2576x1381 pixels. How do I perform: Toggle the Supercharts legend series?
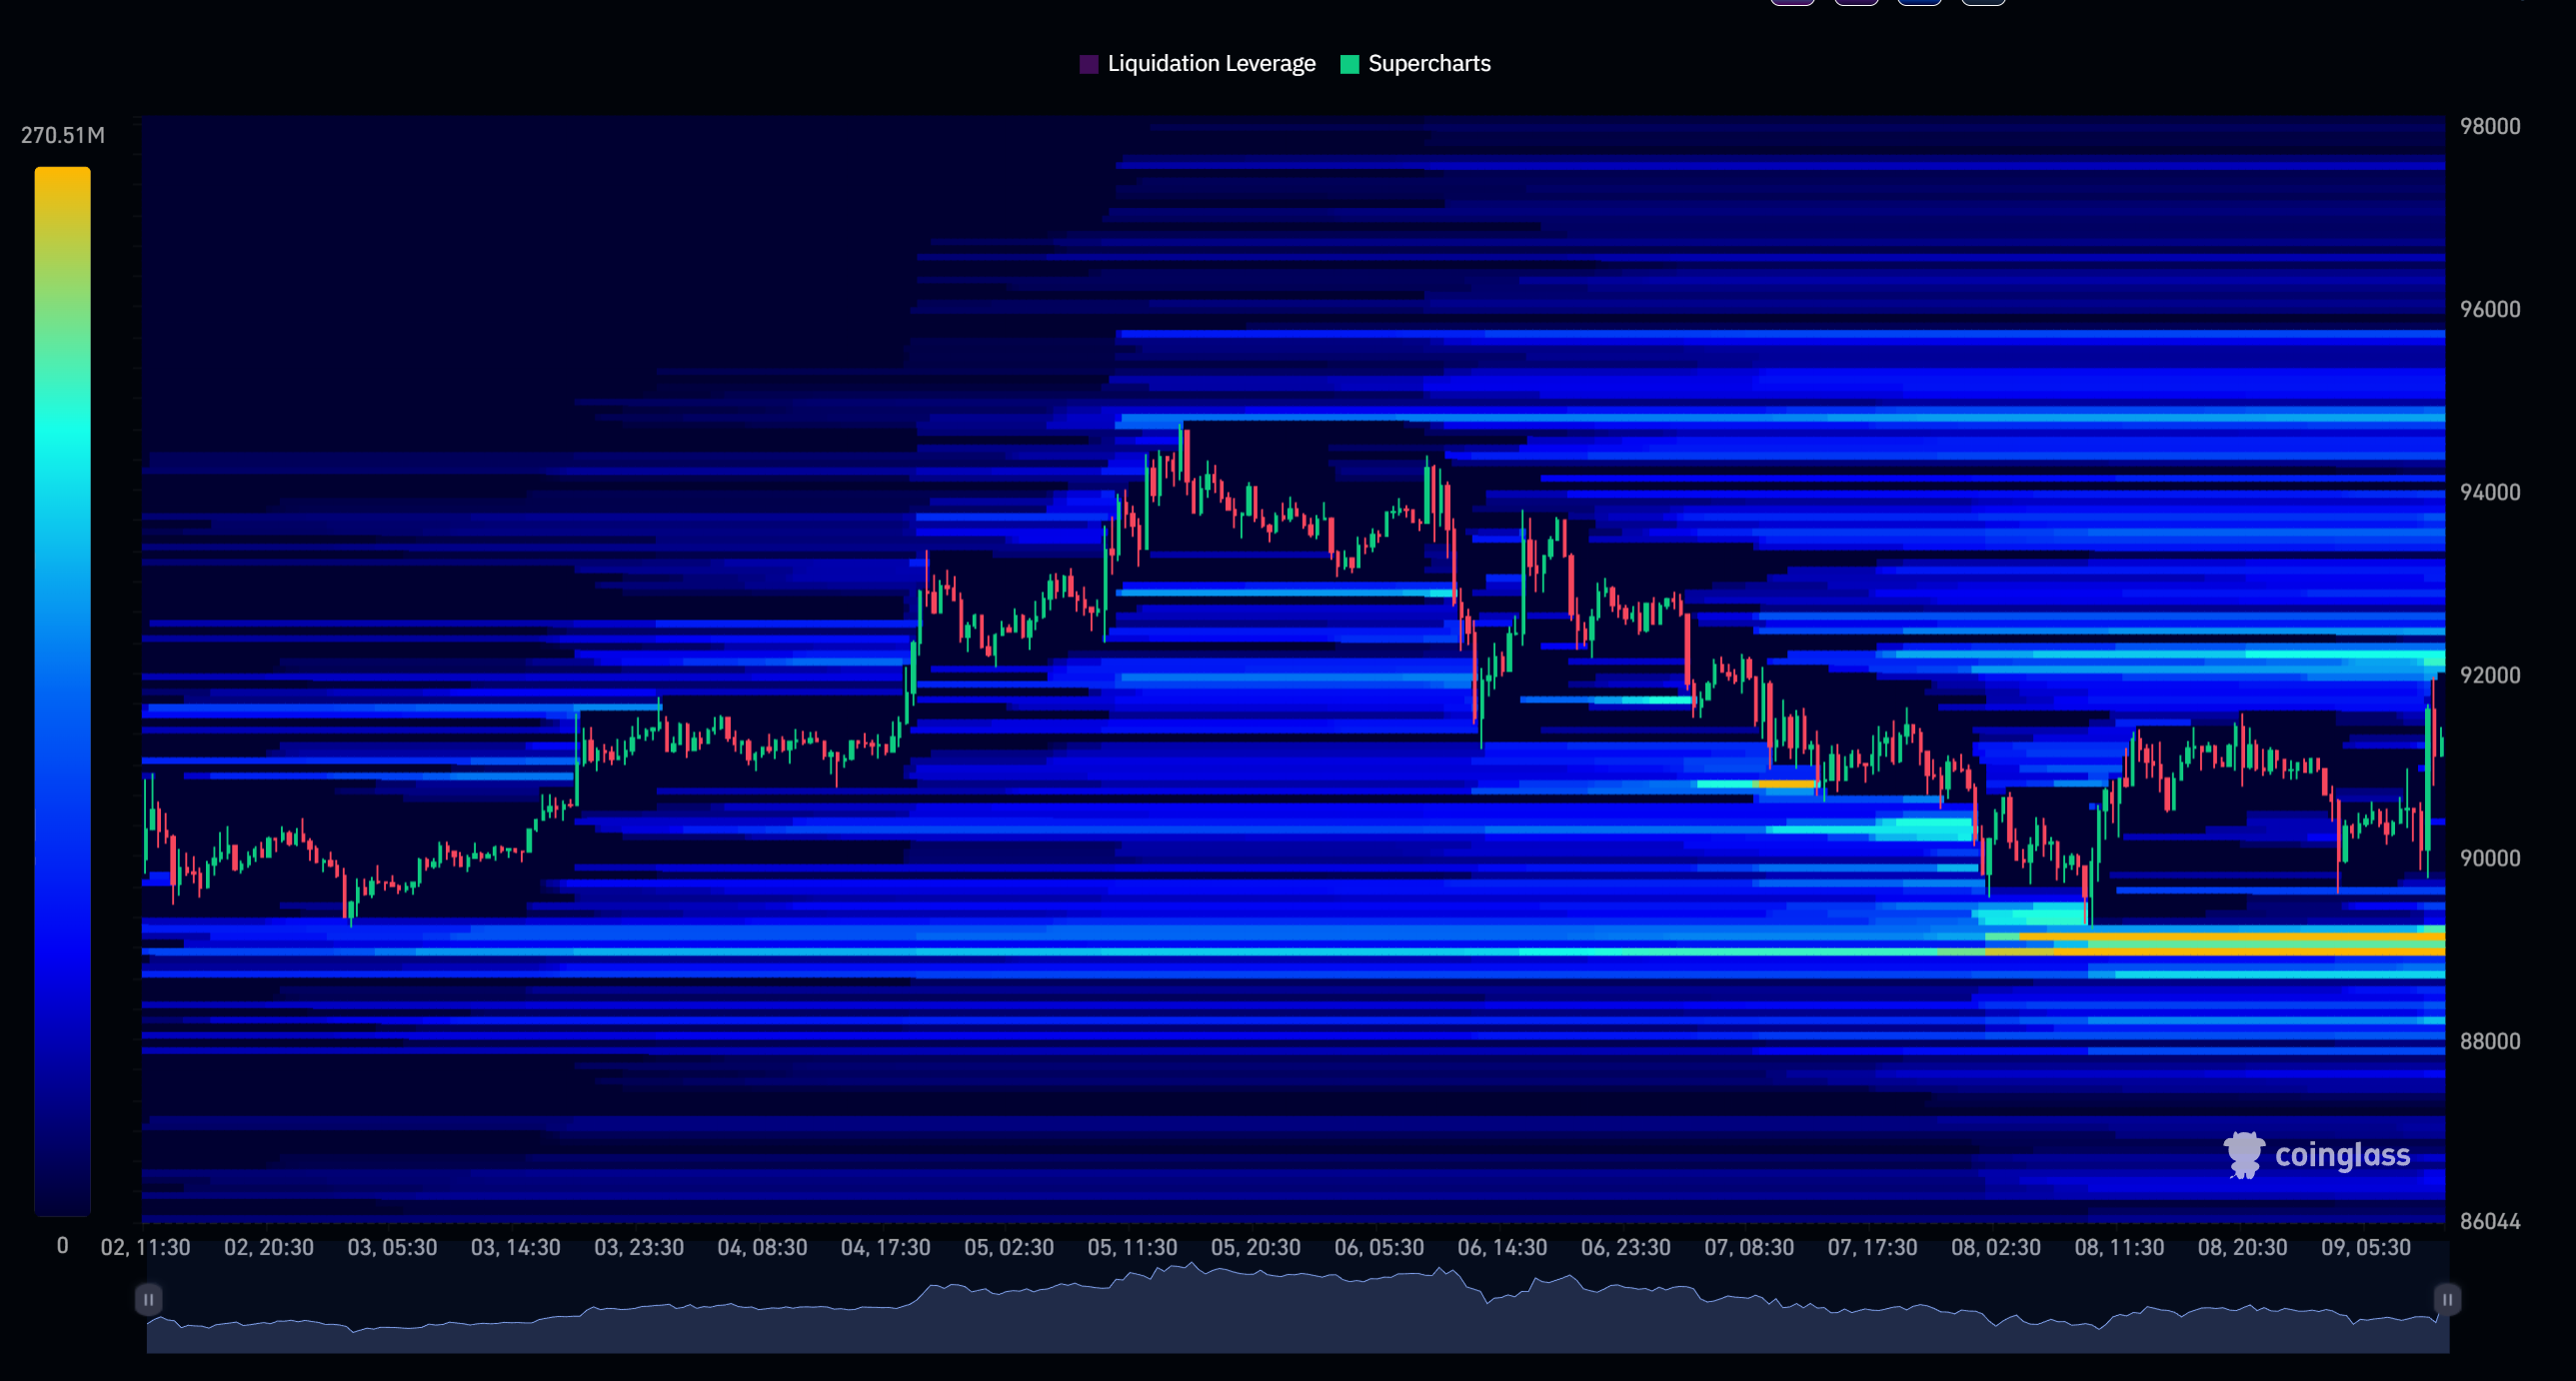[1428, 64]
